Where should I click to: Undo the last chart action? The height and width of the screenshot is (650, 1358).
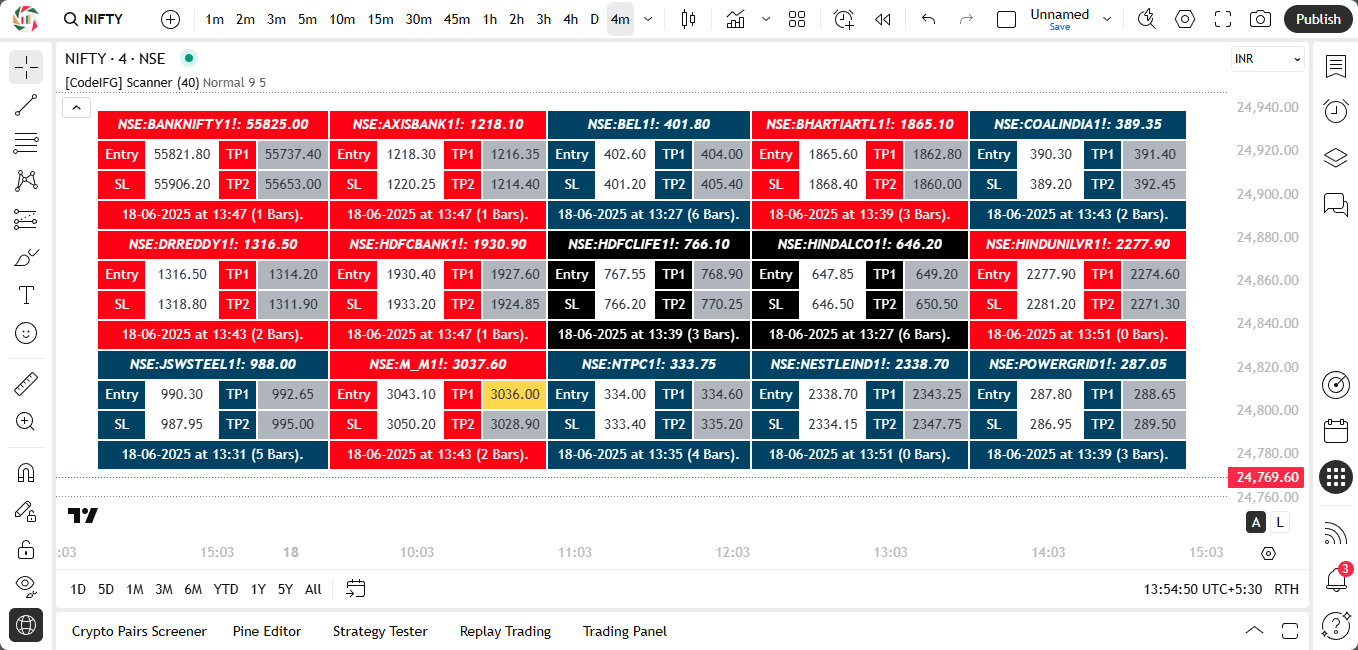pyautogui.click(x=929, y=19)
